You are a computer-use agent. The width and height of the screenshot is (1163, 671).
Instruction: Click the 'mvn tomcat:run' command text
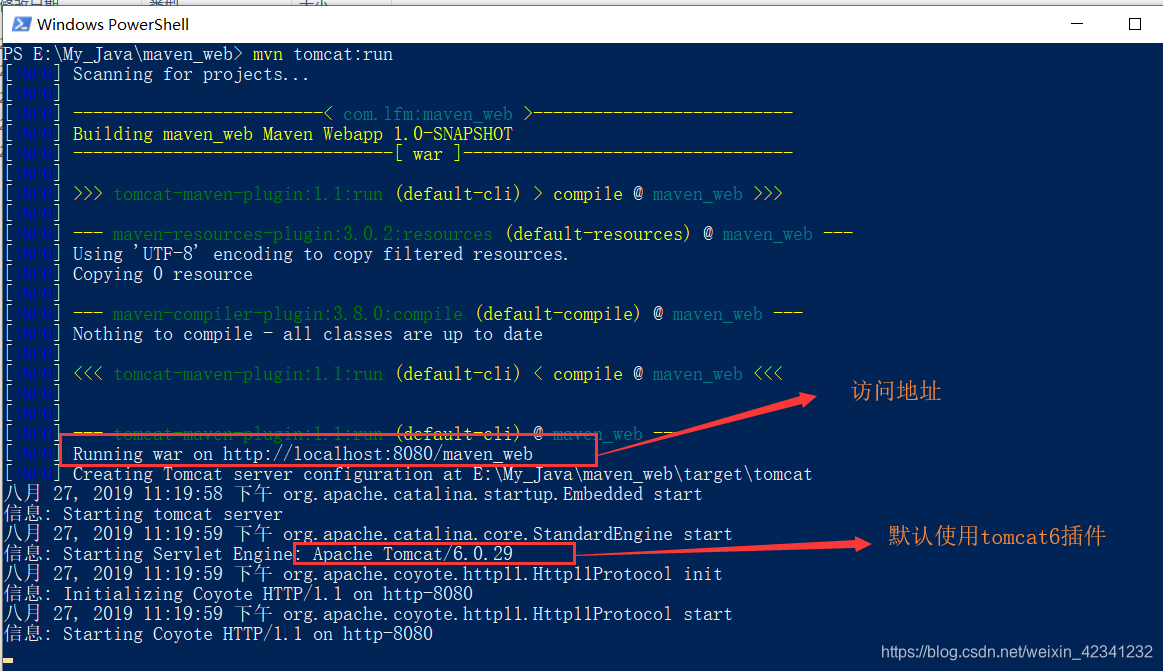point(323,54)
